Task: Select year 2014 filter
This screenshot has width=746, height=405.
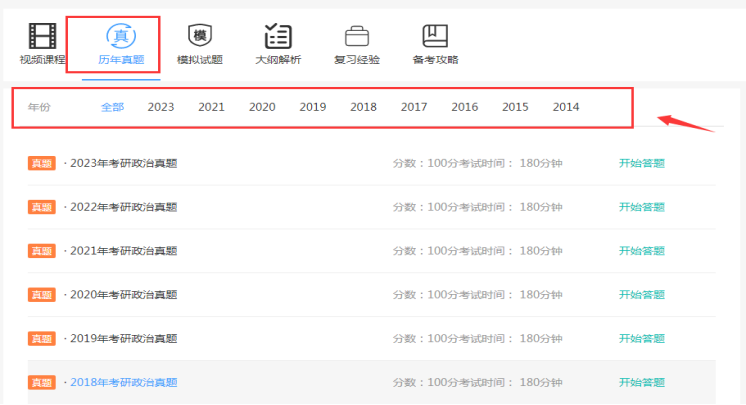Action: pos(566,107)
